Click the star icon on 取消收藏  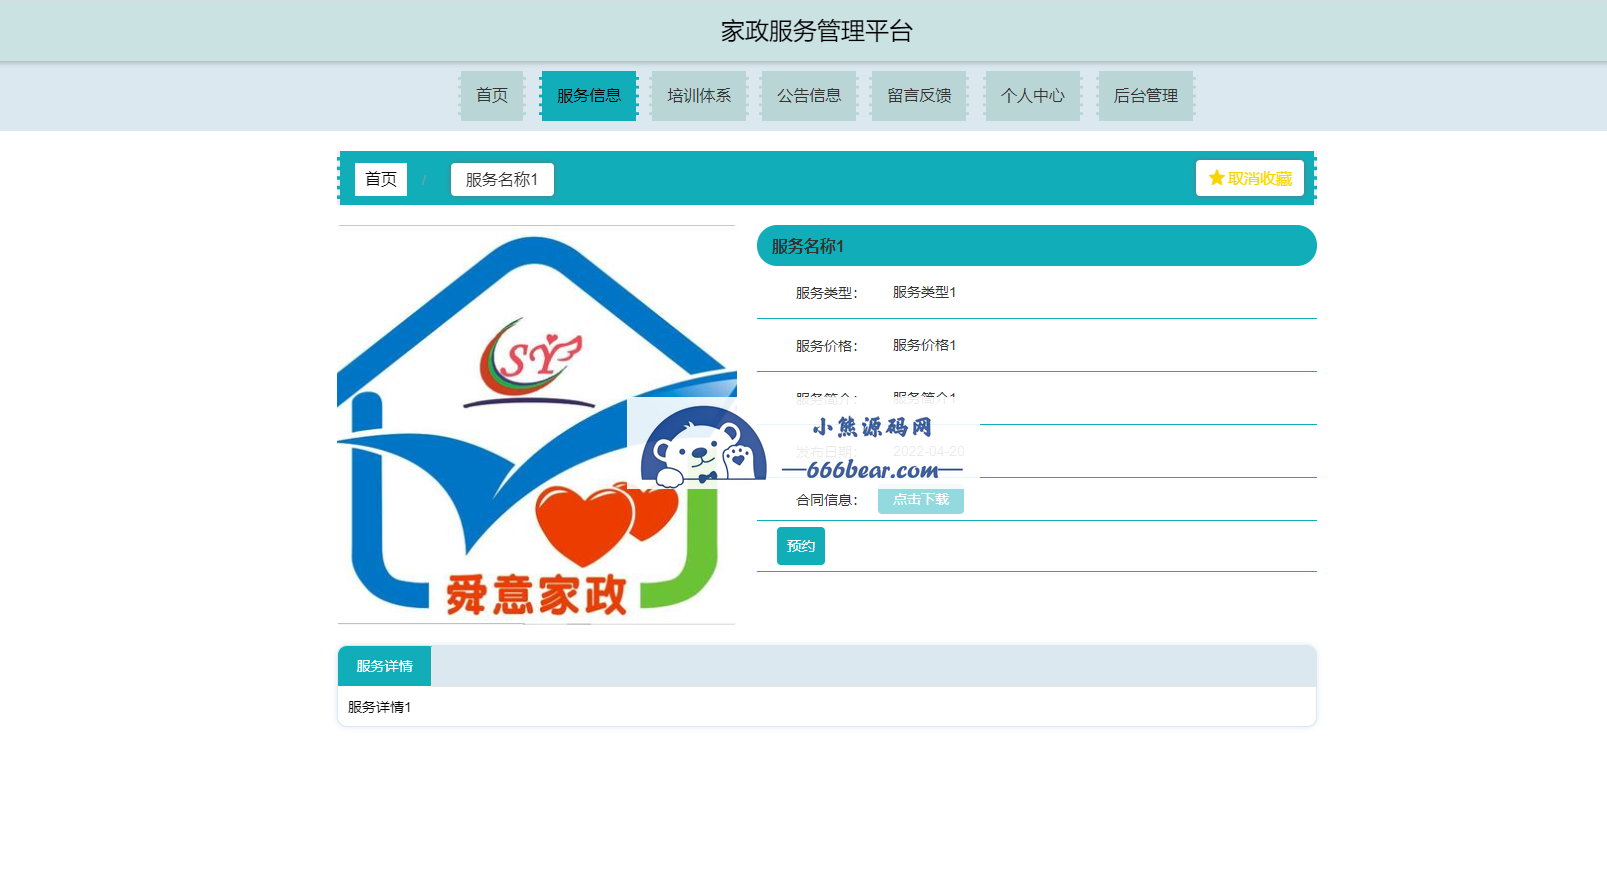click(x=1216, y=178)
